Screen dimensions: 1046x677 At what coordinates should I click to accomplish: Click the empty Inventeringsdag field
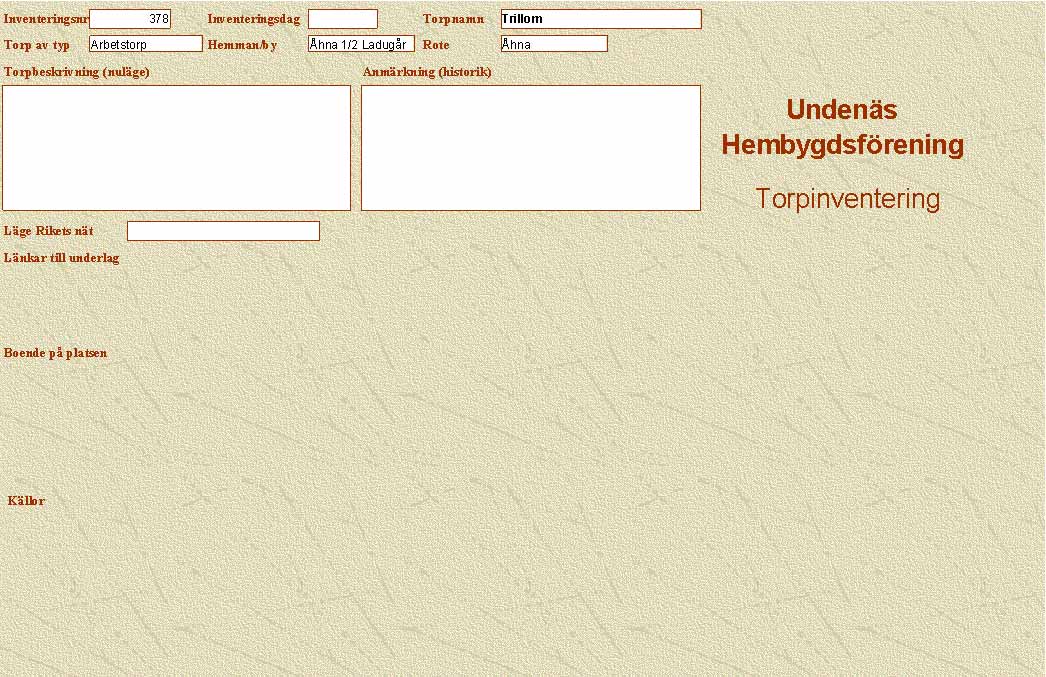point(342,19)
